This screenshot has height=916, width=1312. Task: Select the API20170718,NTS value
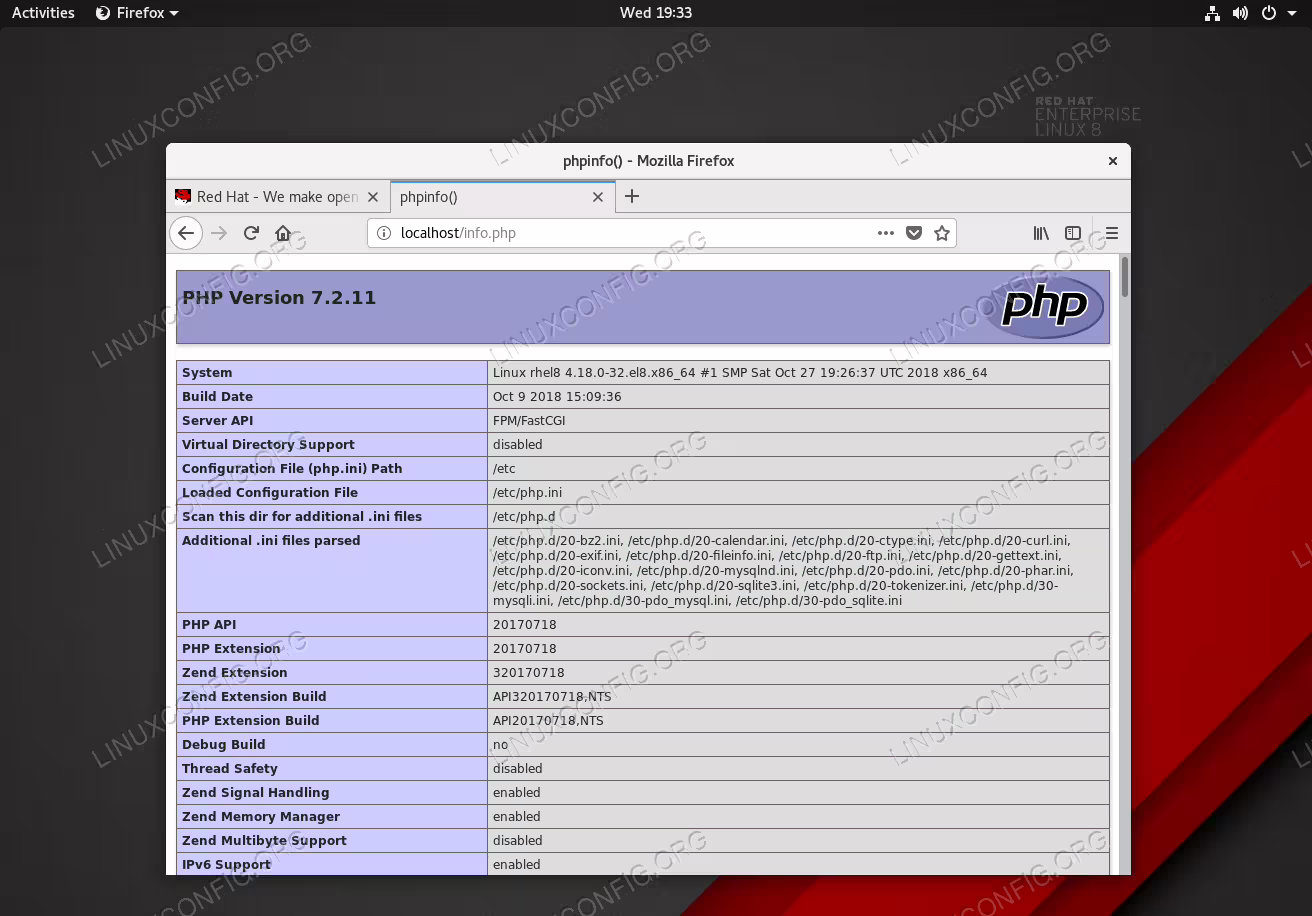point(548,721)
